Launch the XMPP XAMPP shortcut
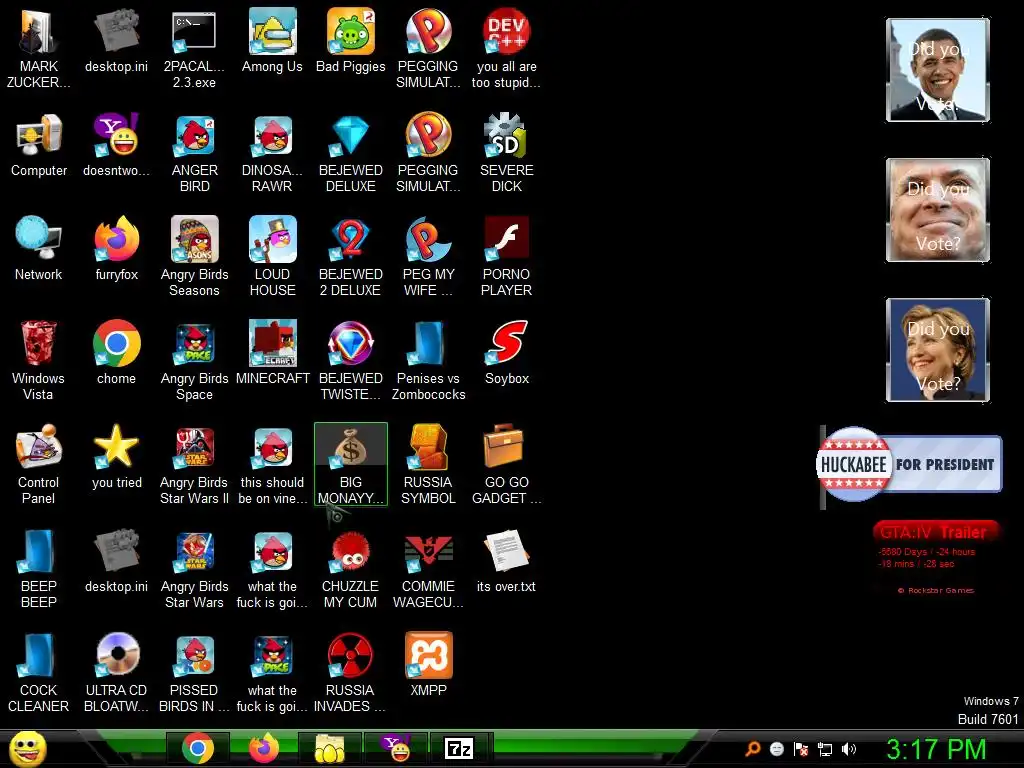Viewport: 1024px width, 768px height. (428, 665)
